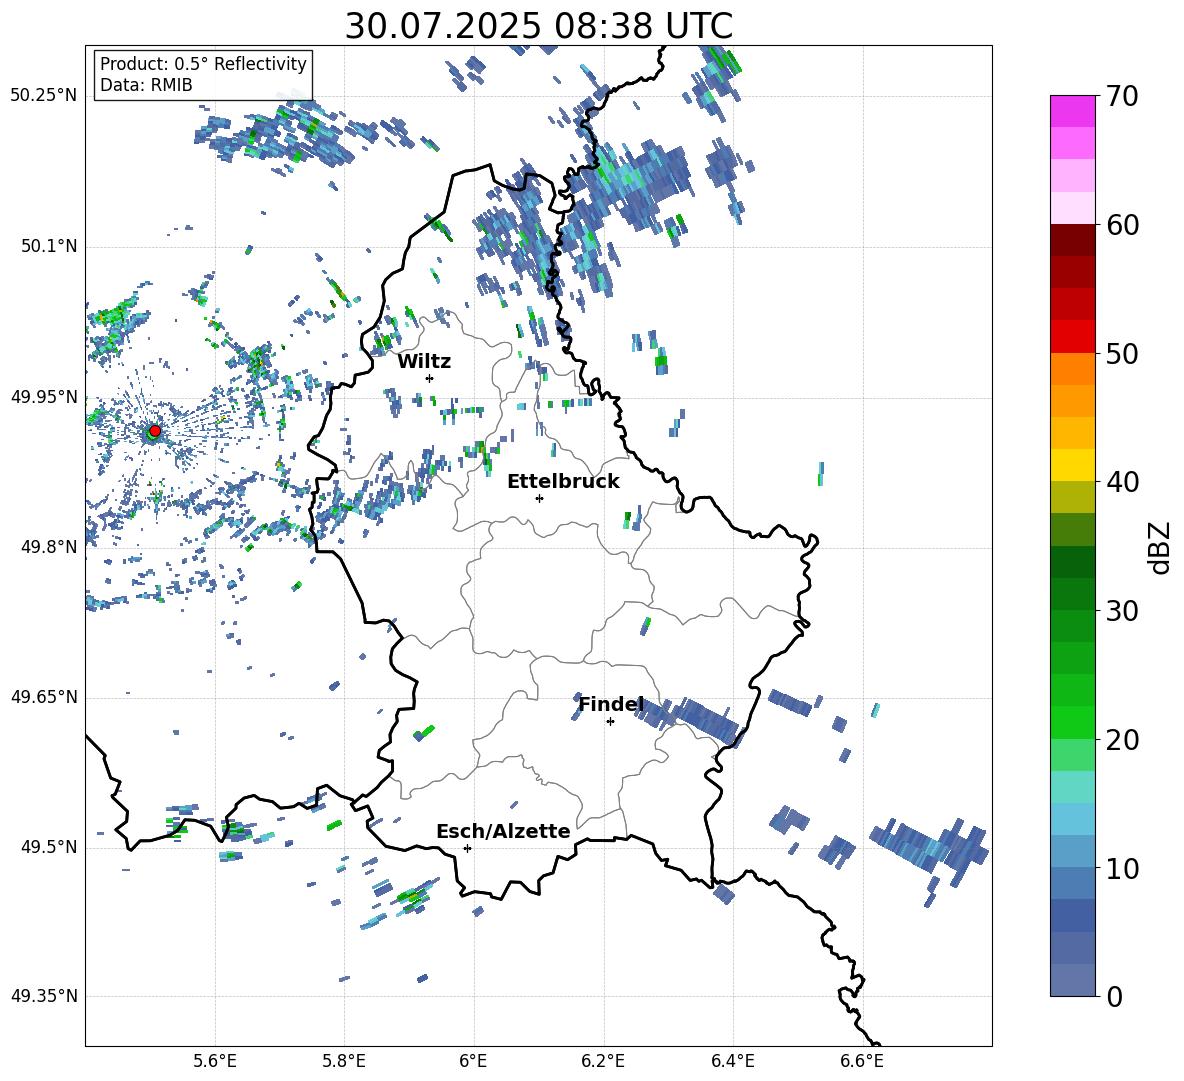Click the orange colorbar segment below 50

point(1072,369)
